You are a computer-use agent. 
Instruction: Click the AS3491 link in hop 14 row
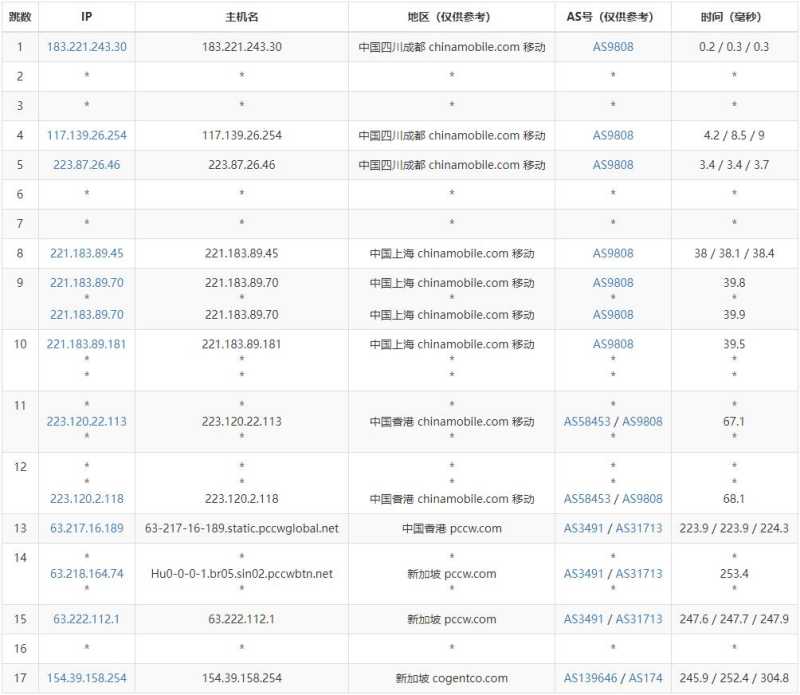coord(584,574)
